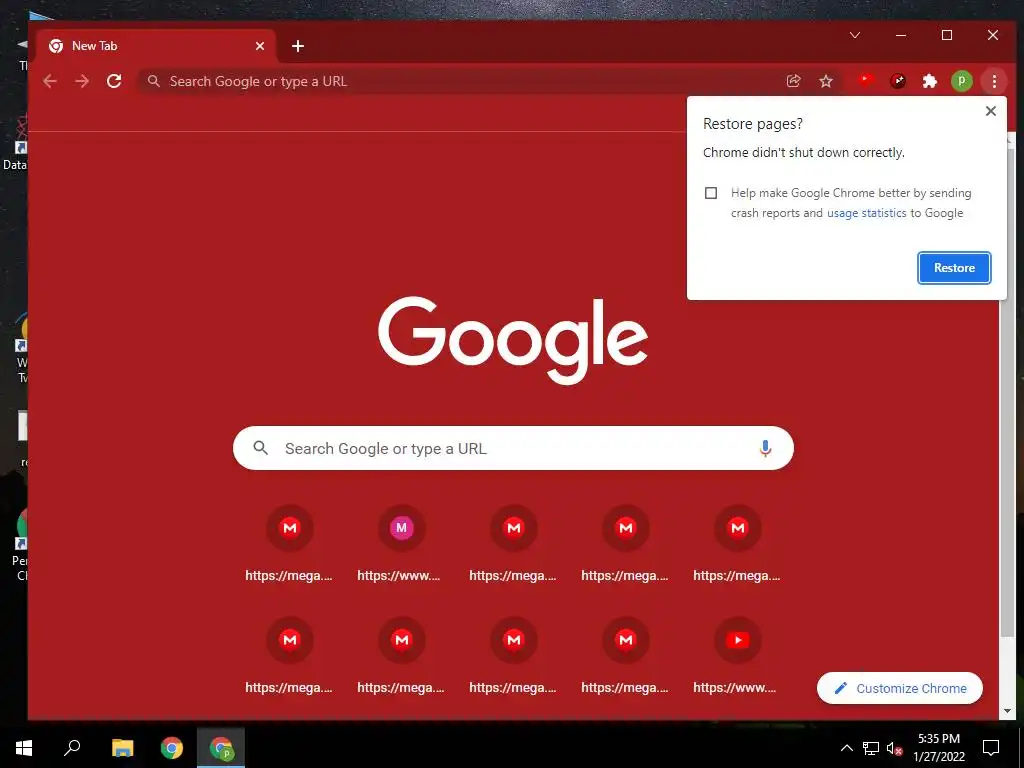1024x768 pixels.
Task: Bookmark this tab with star icon
Action: pyautogui.click(x=826, y=81)
